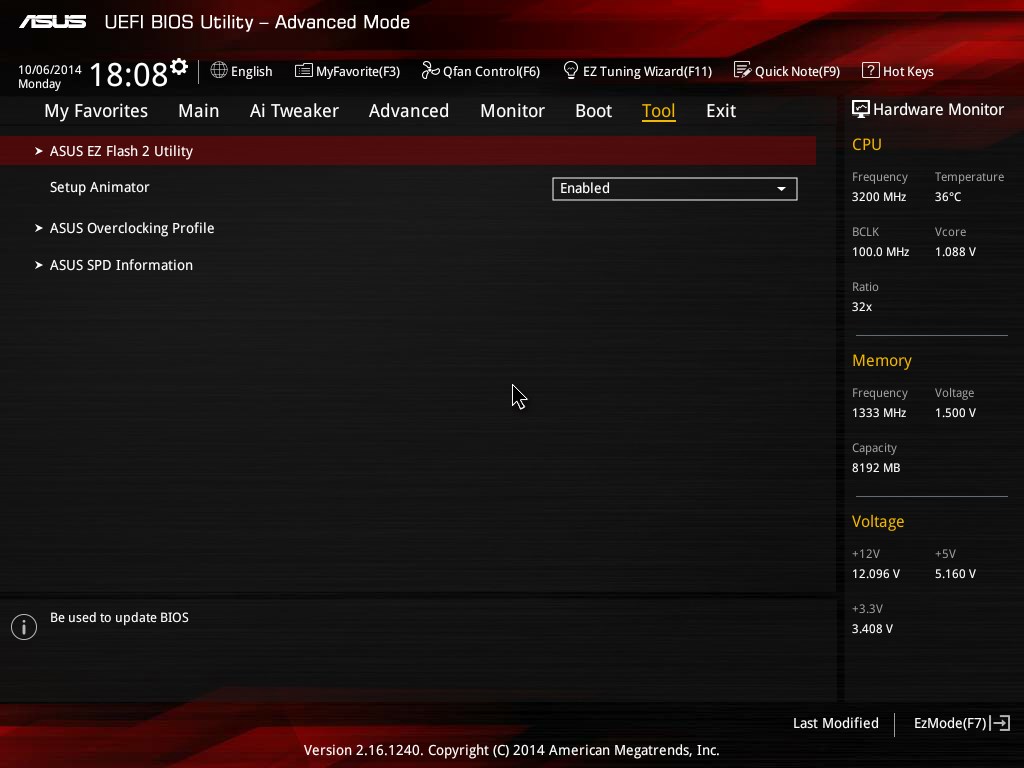This screenshot has width=1024, height=768.
Task: Click the Setup Animator dropdown arrow
Action: pyautogui.click(x=781, y=189)
